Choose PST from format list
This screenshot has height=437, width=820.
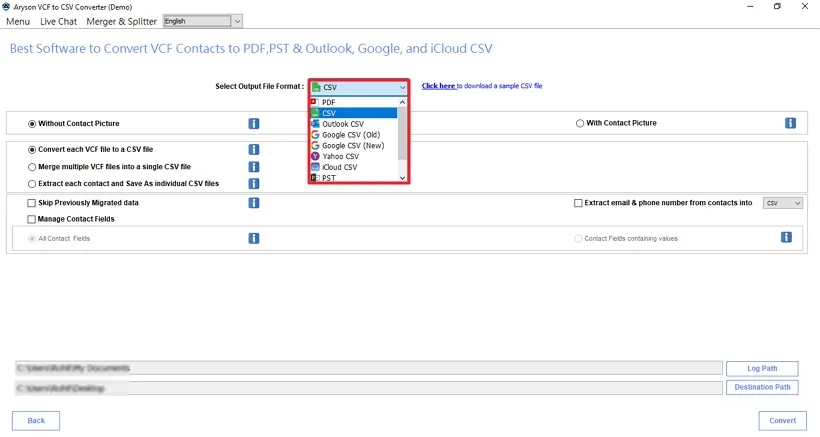coord(354,178)
